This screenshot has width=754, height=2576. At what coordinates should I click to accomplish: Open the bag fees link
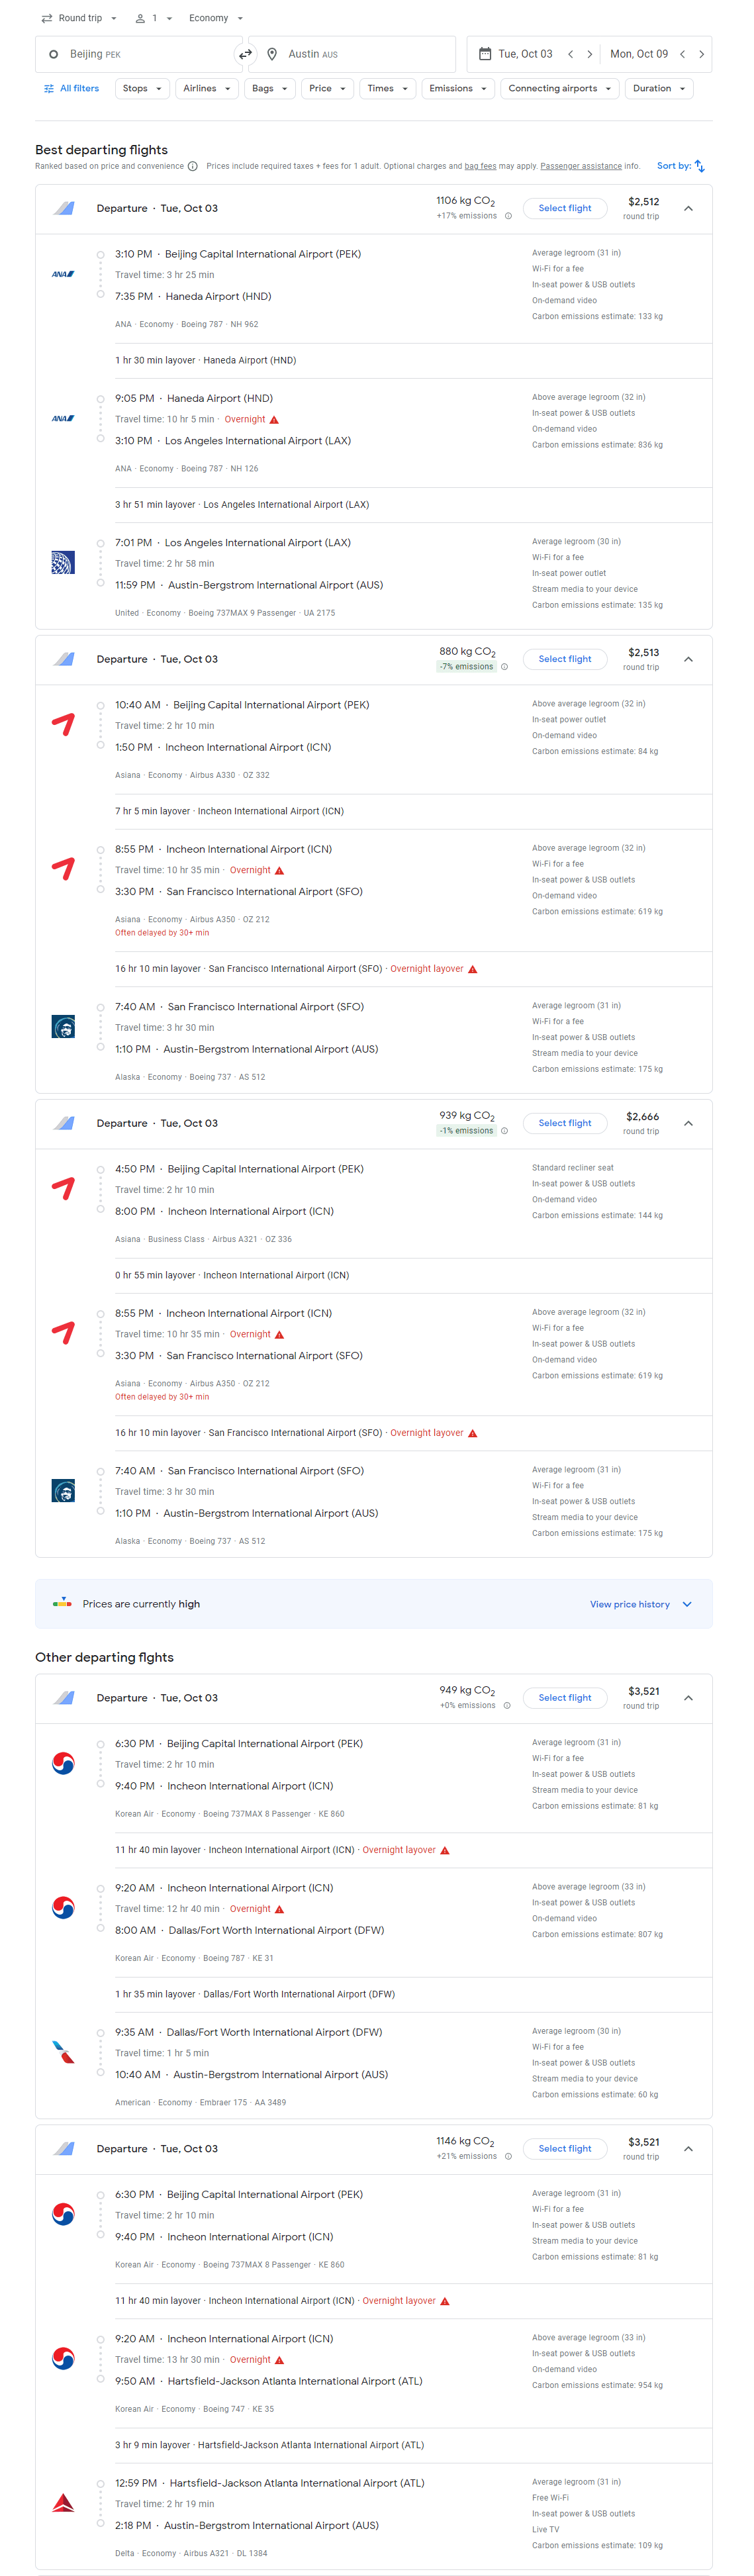(x=480, y=167)
